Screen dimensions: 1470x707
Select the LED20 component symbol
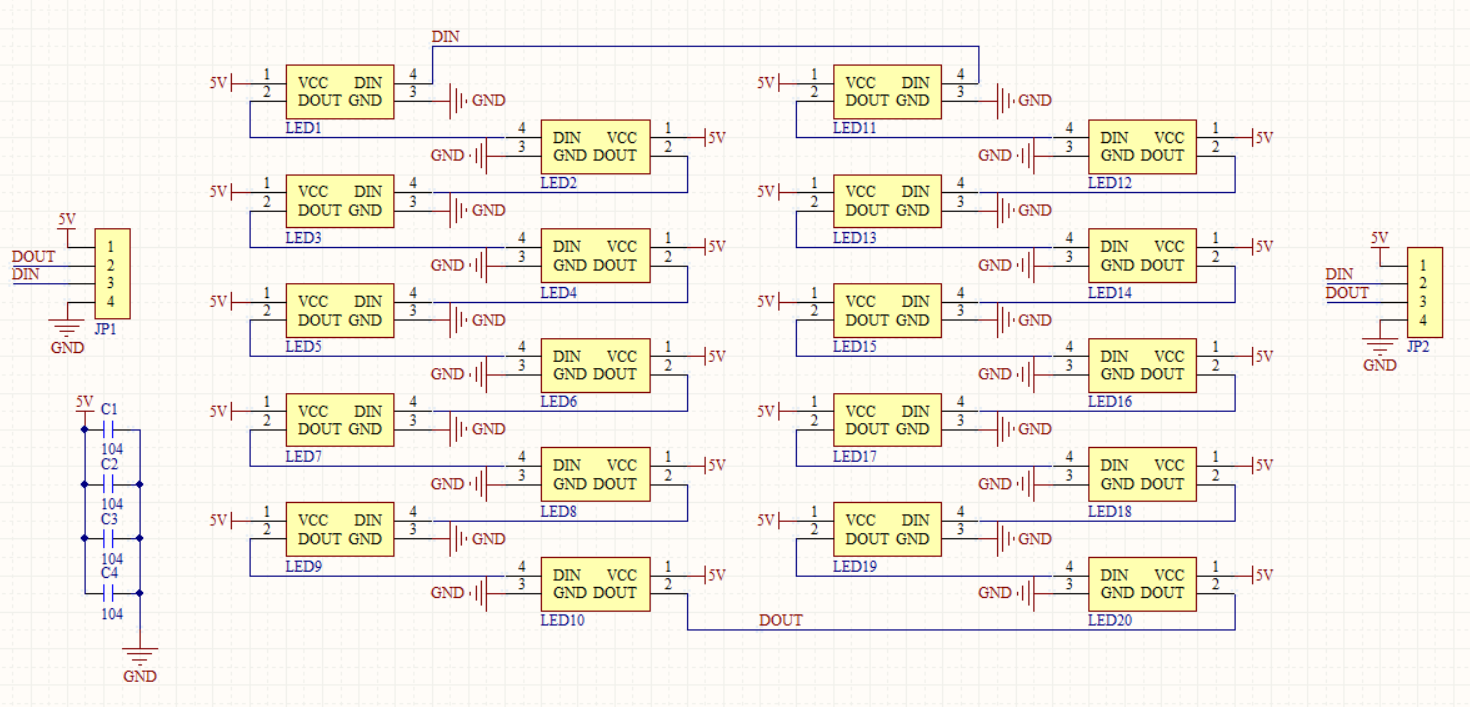pos(1143,585)
